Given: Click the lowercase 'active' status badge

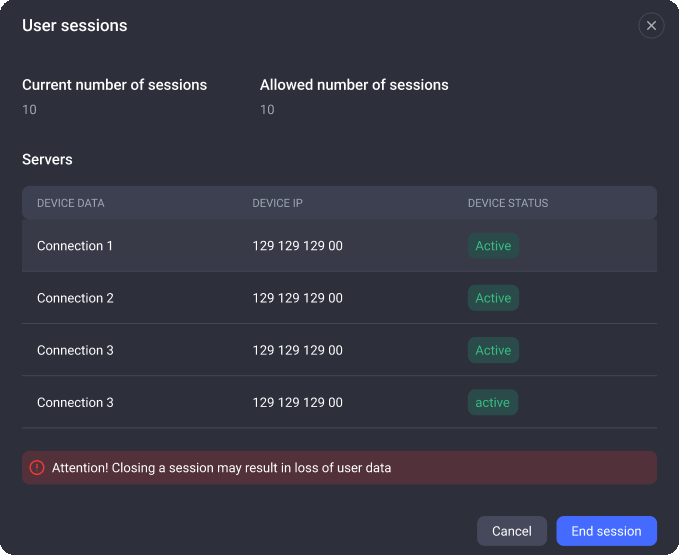Looking at the screenshot, I should [493, 403].
